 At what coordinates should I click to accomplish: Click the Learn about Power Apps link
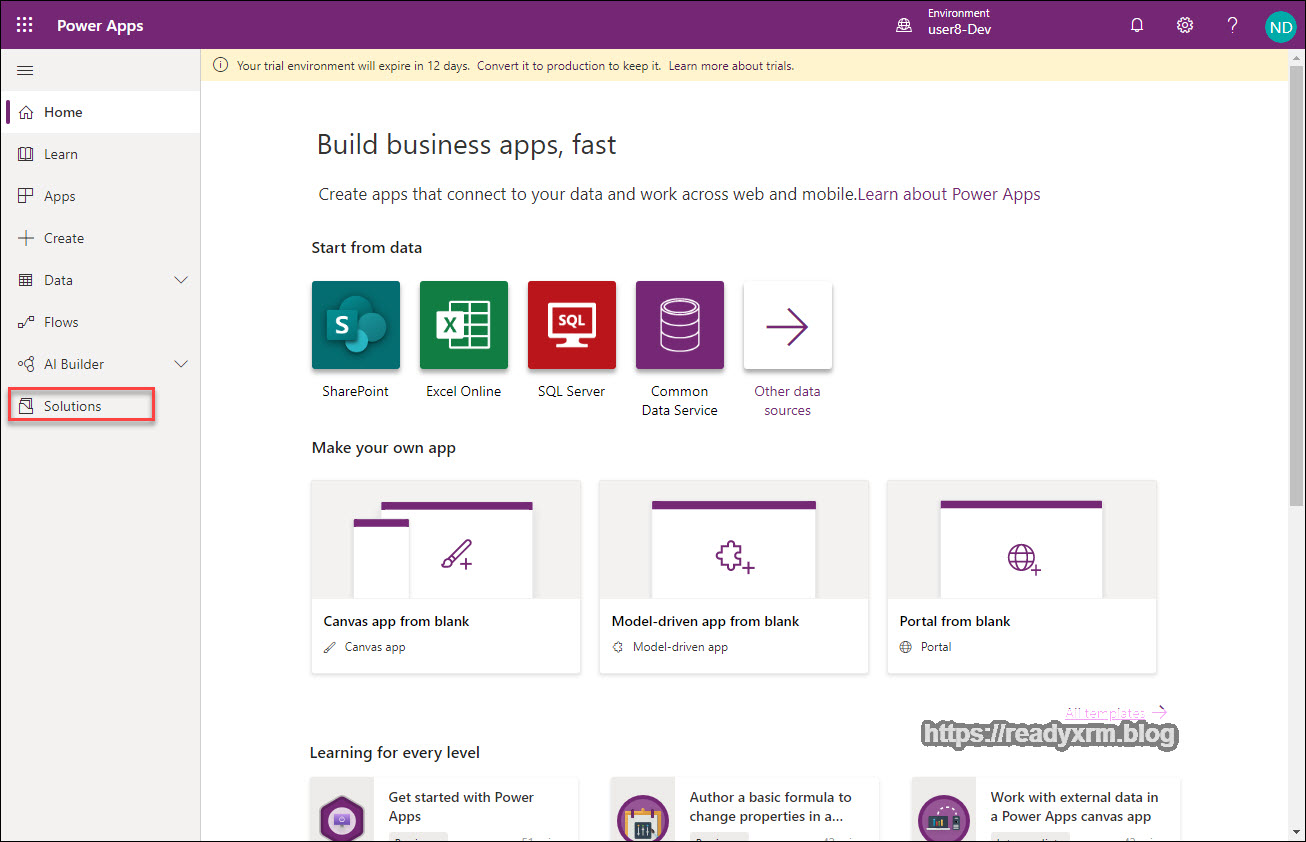tap(950, 194)
